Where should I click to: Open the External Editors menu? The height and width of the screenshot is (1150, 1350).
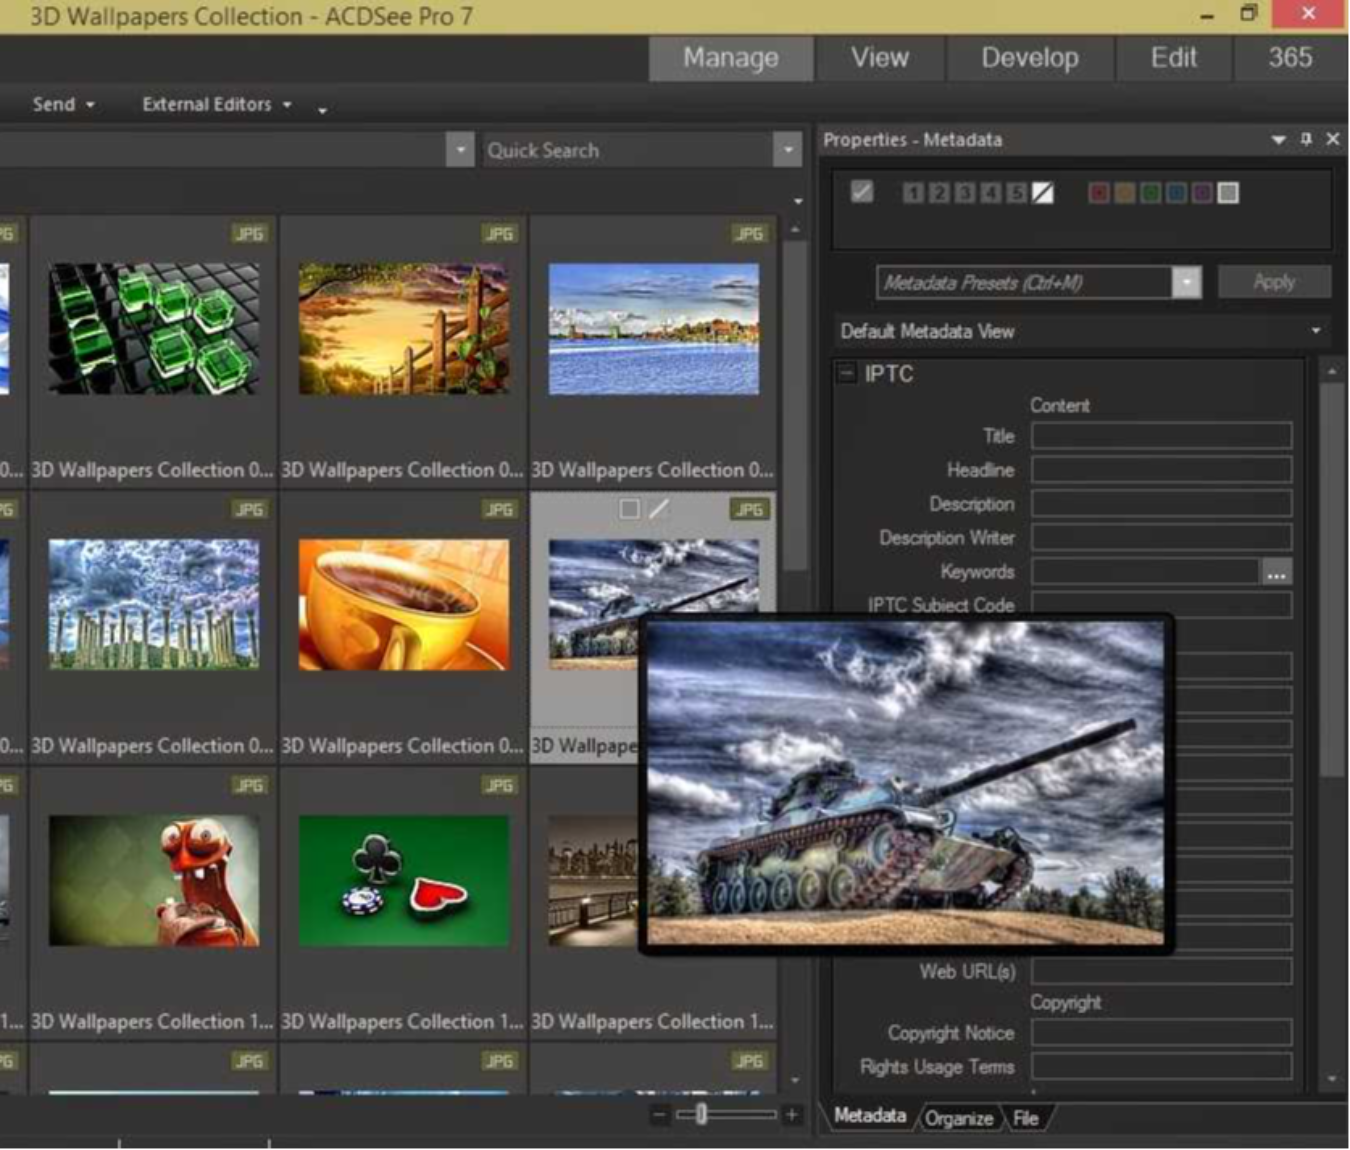tap(215, 104)
